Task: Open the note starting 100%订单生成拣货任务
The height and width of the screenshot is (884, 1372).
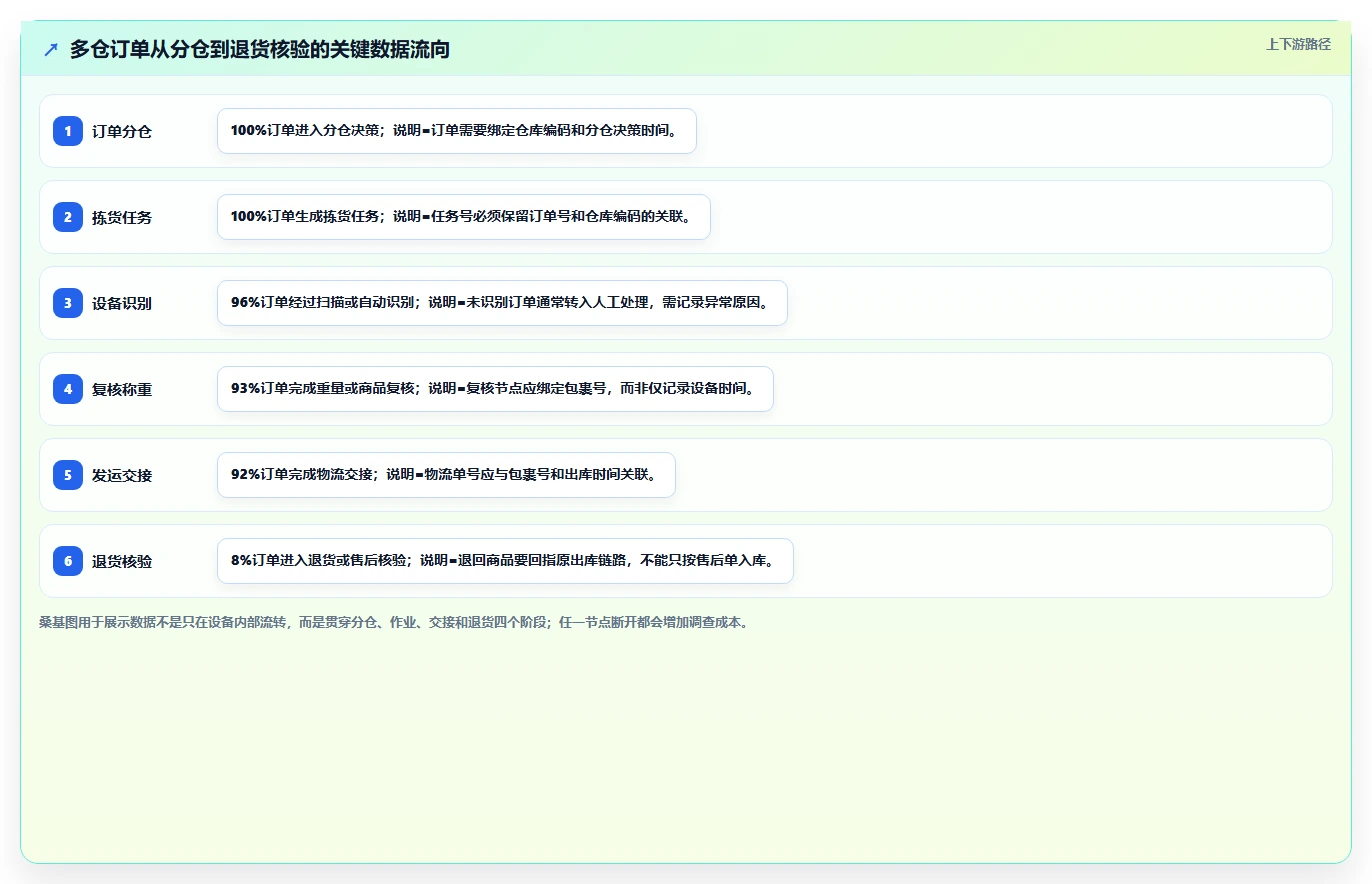Action: tap(463, 217)
